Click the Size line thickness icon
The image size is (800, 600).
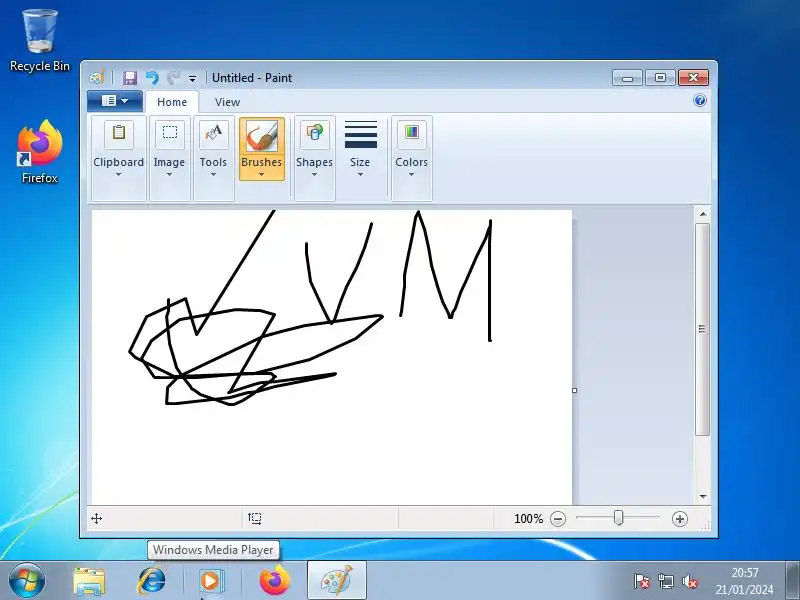pyautogui.click(x=361, y=134)
